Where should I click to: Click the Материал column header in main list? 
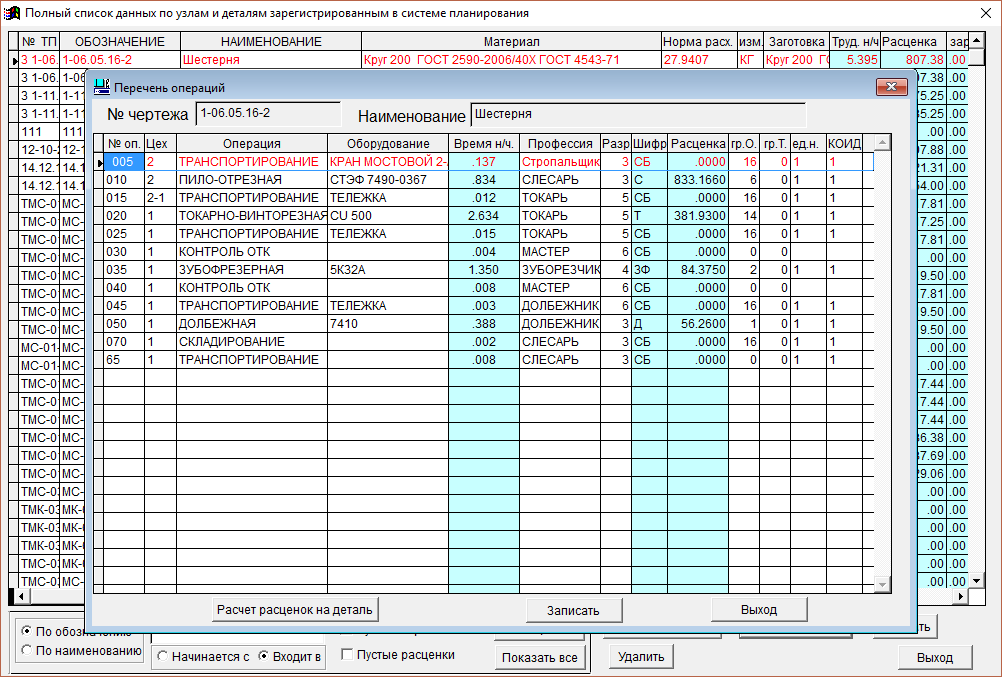click(511, 42)
